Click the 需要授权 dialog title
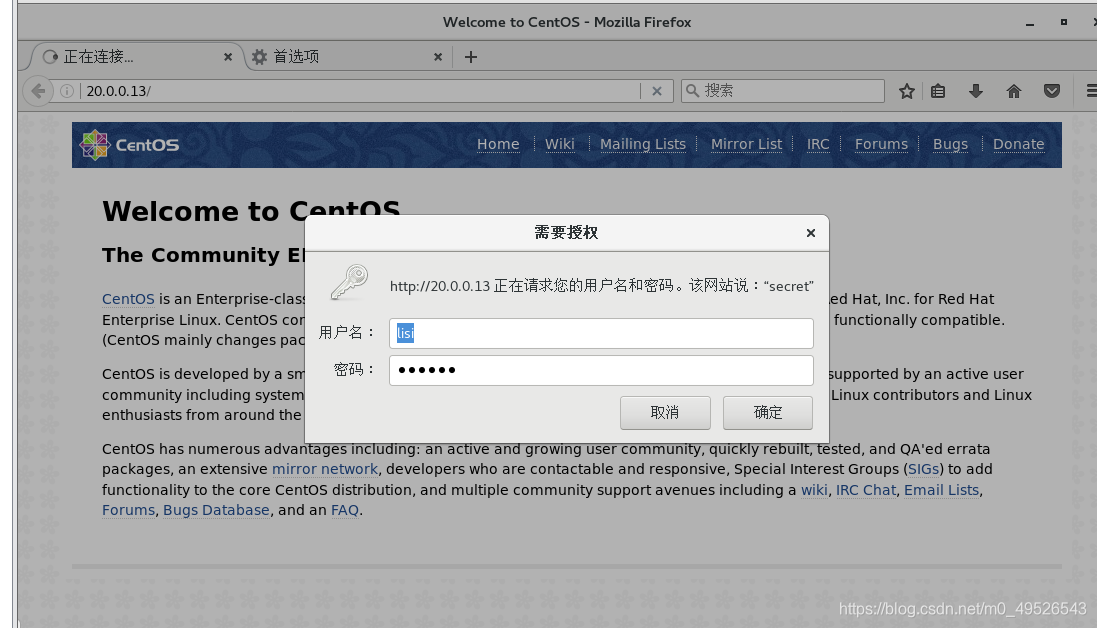Screen dimensions: 1097x628 tap(566, 232)
